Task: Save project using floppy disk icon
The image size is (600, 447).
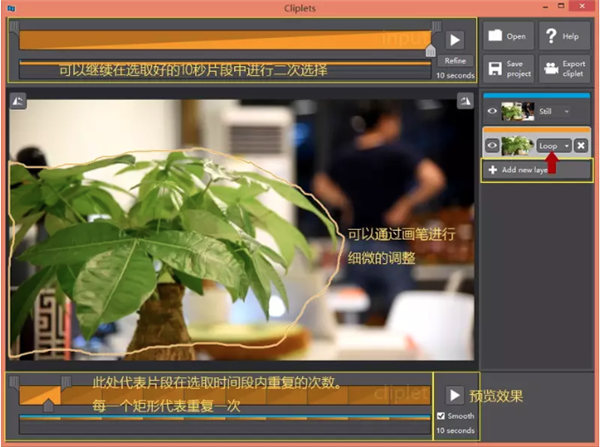Action: point(508,68)
